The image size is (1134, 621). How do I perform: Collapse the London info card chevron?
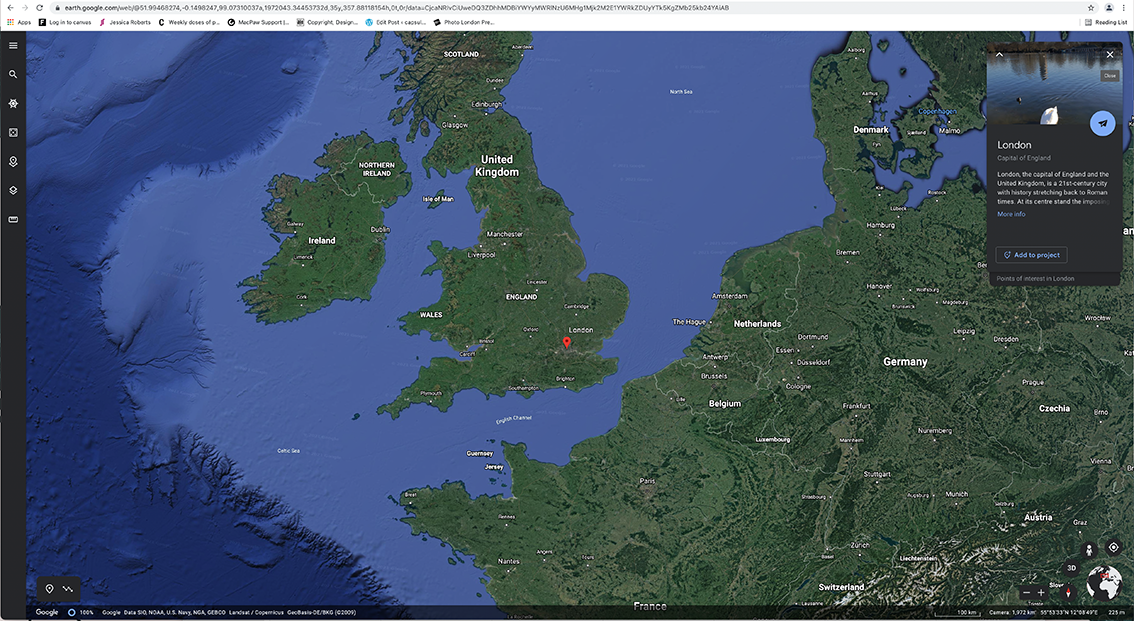click(x=999, y=55)
